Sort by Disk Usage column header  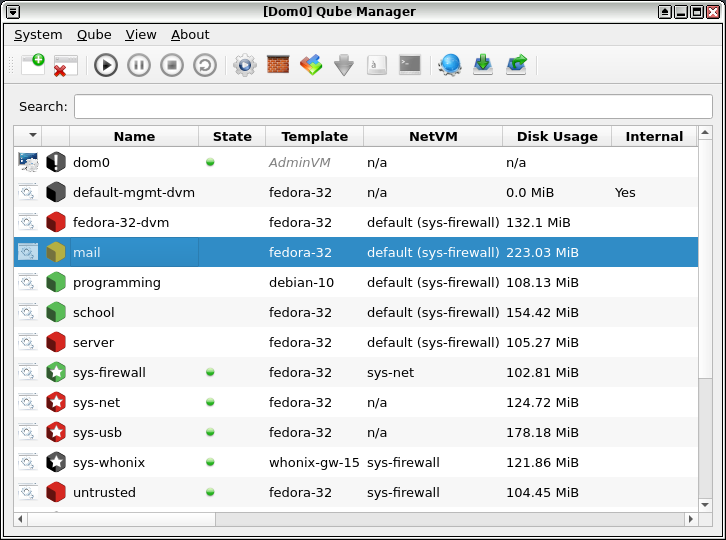point(556,137)
